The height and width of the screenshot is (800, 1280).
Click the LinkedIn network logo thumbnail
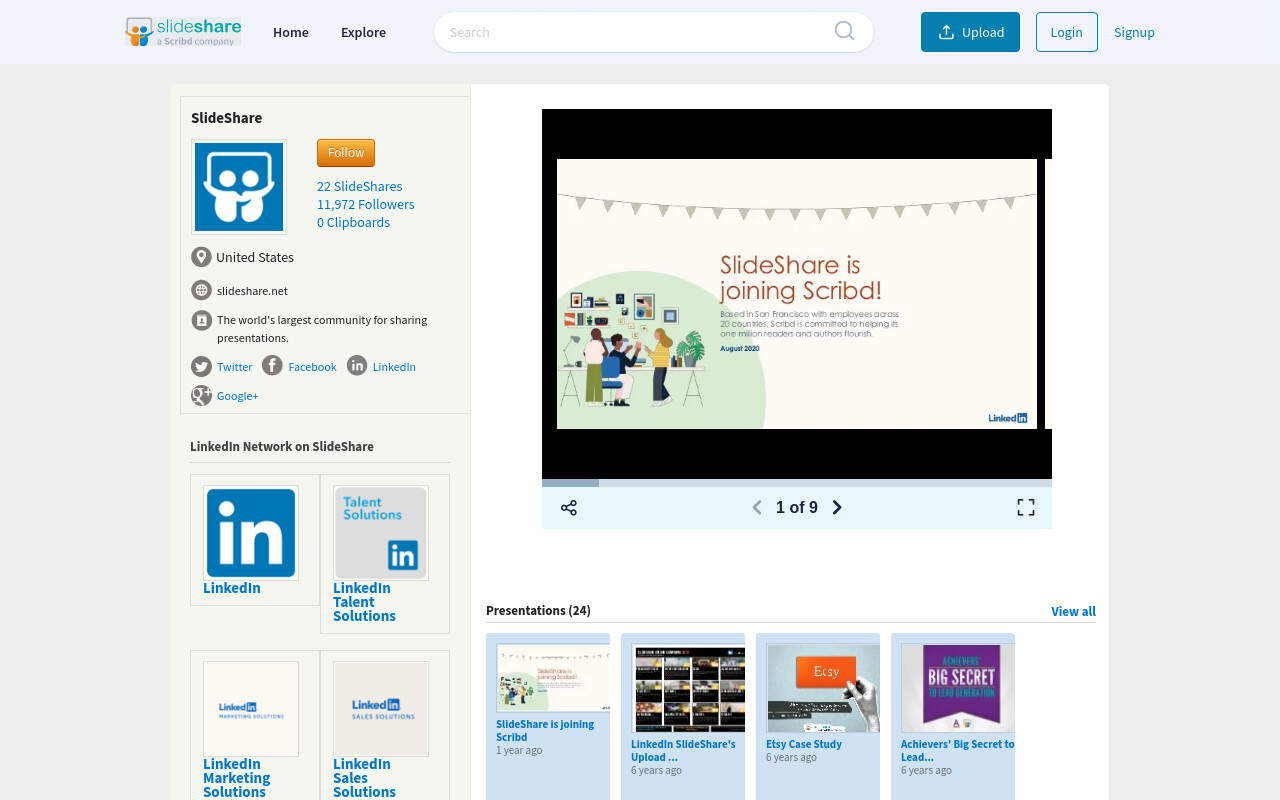[x=251, y=533]
